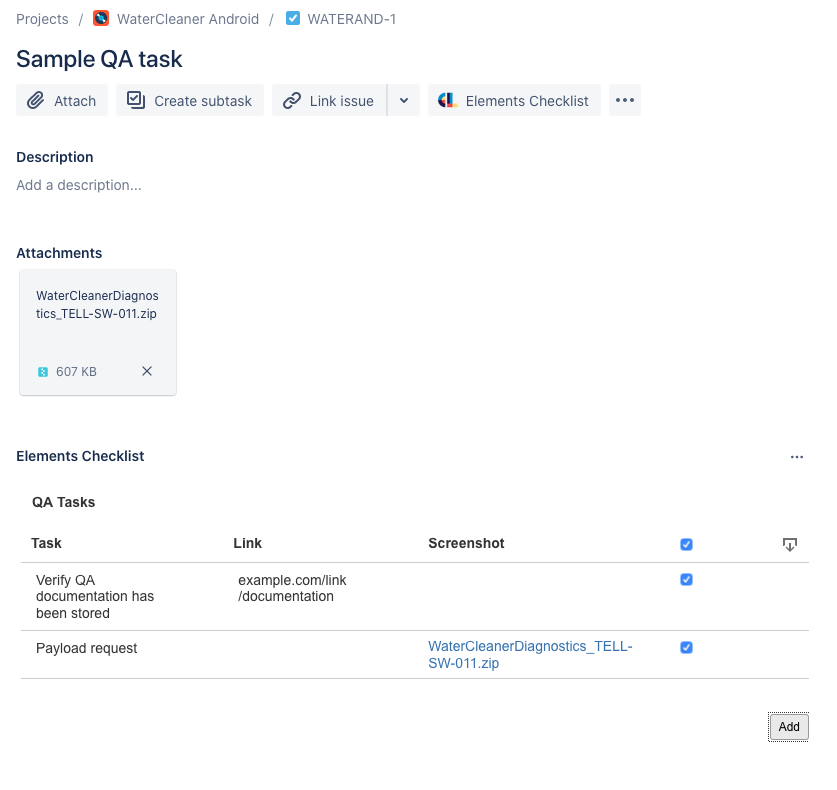Open the WaterCleanerDiagnostics zip attachment thumbnail
The image size is (837, 790).
point(97,320)
